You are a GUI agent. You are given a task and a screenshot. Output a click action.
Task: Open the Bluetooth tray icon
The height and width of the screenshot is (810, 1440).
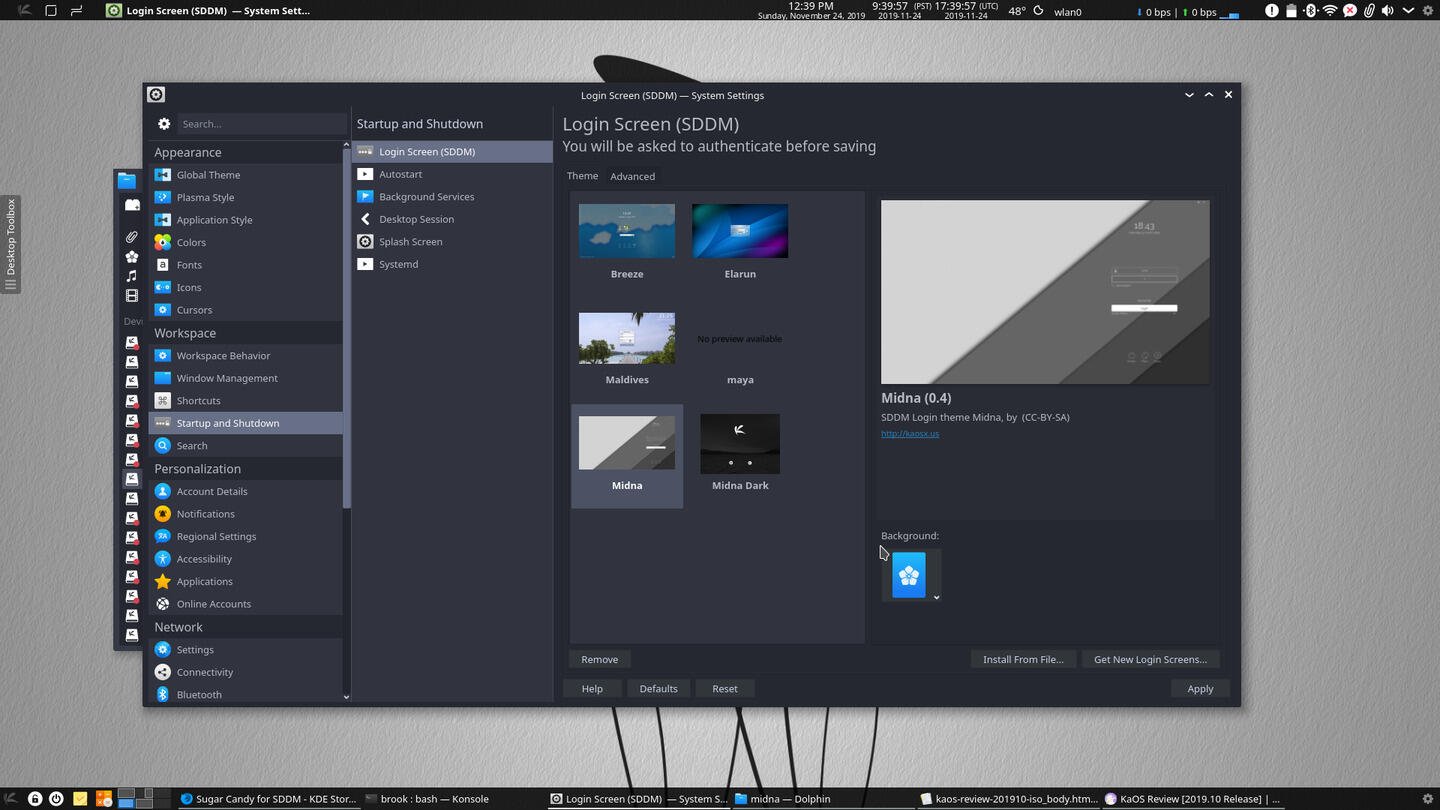click(1310, 11)
